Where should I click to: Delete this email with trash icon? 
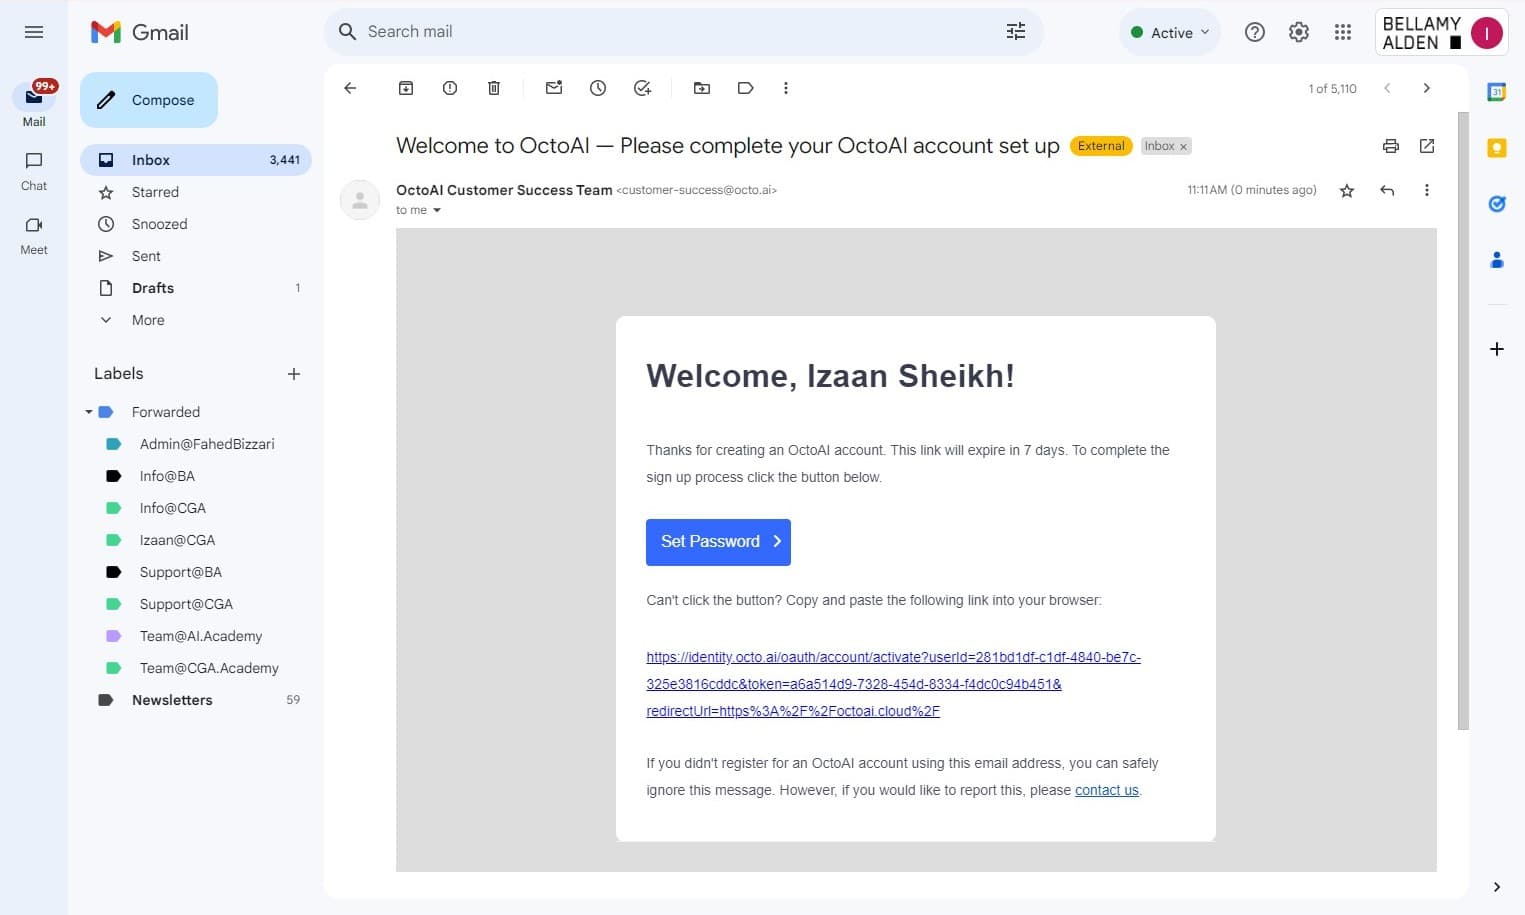pos(494,88)
